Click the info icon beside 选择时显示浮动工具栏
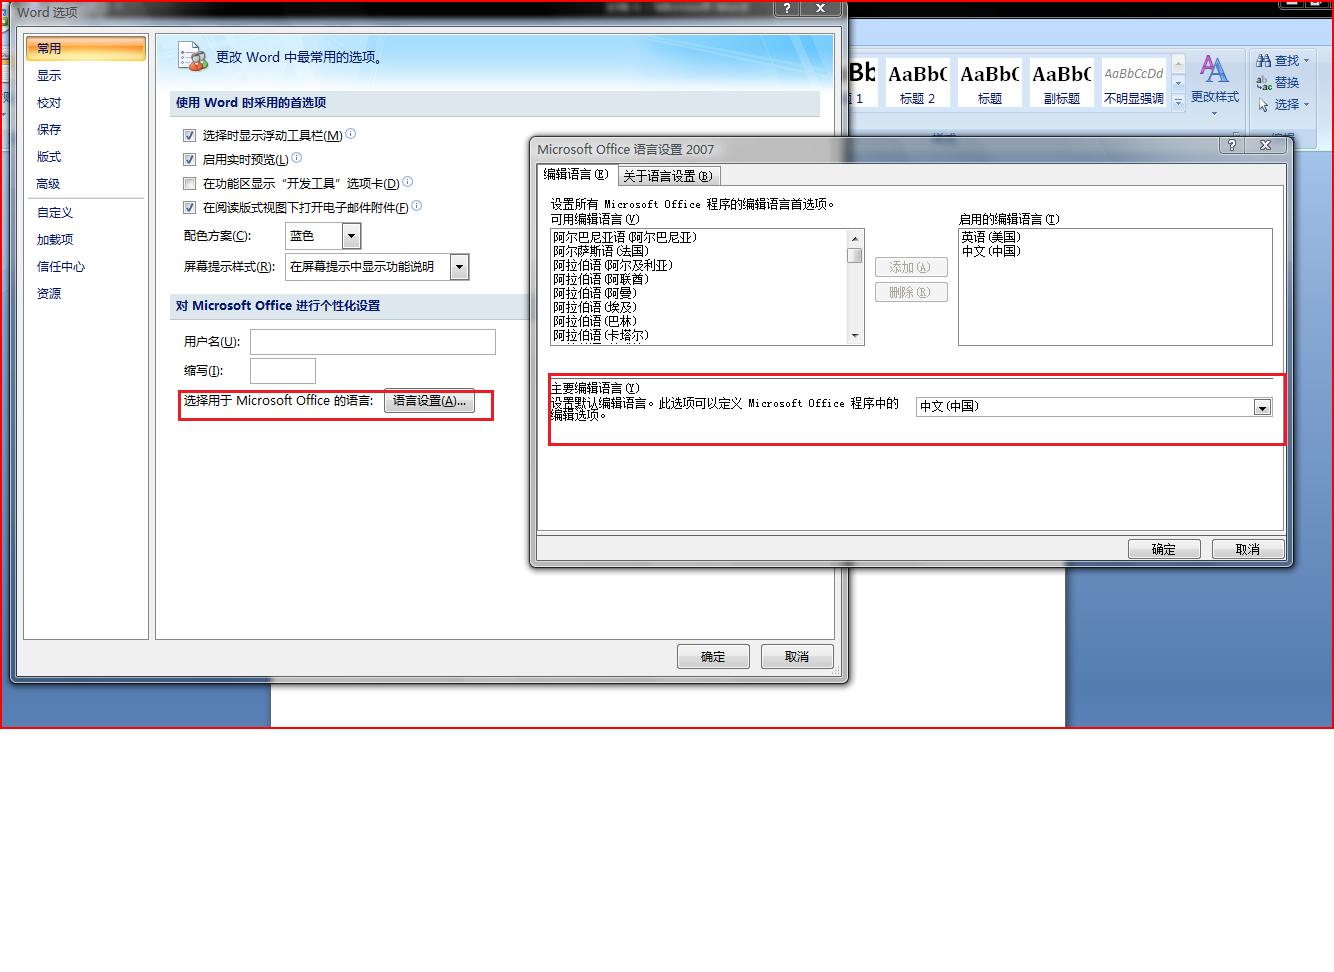 [351, 134]
